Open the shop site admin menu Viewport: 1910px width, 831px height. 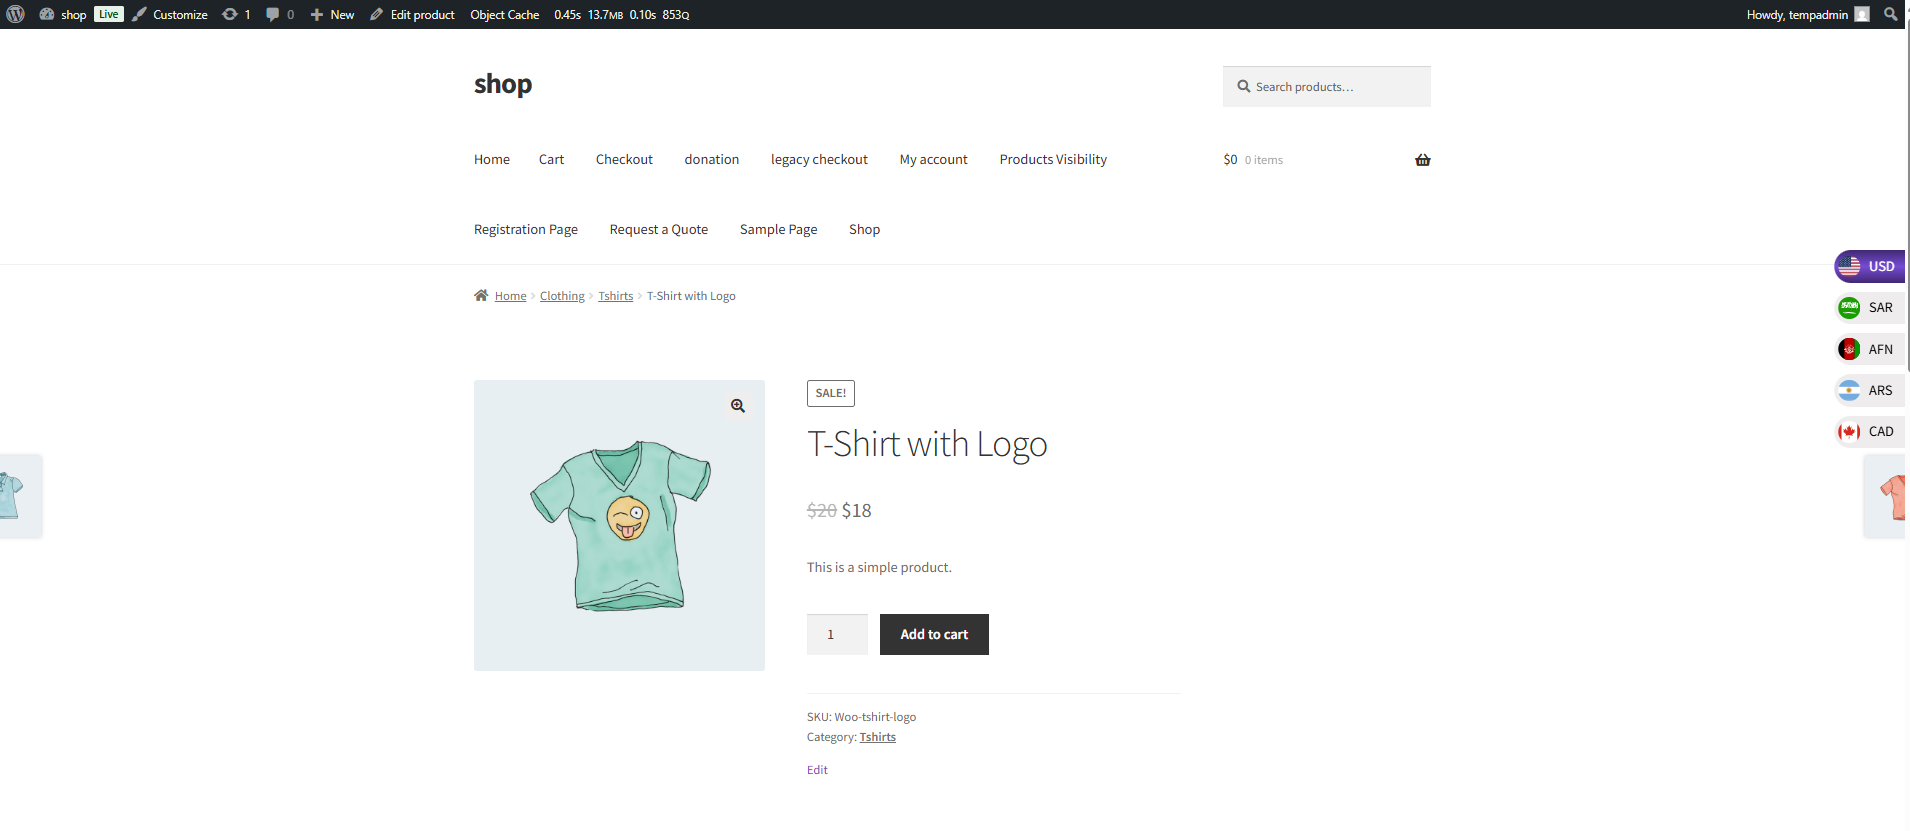click(x=63, y=14)
